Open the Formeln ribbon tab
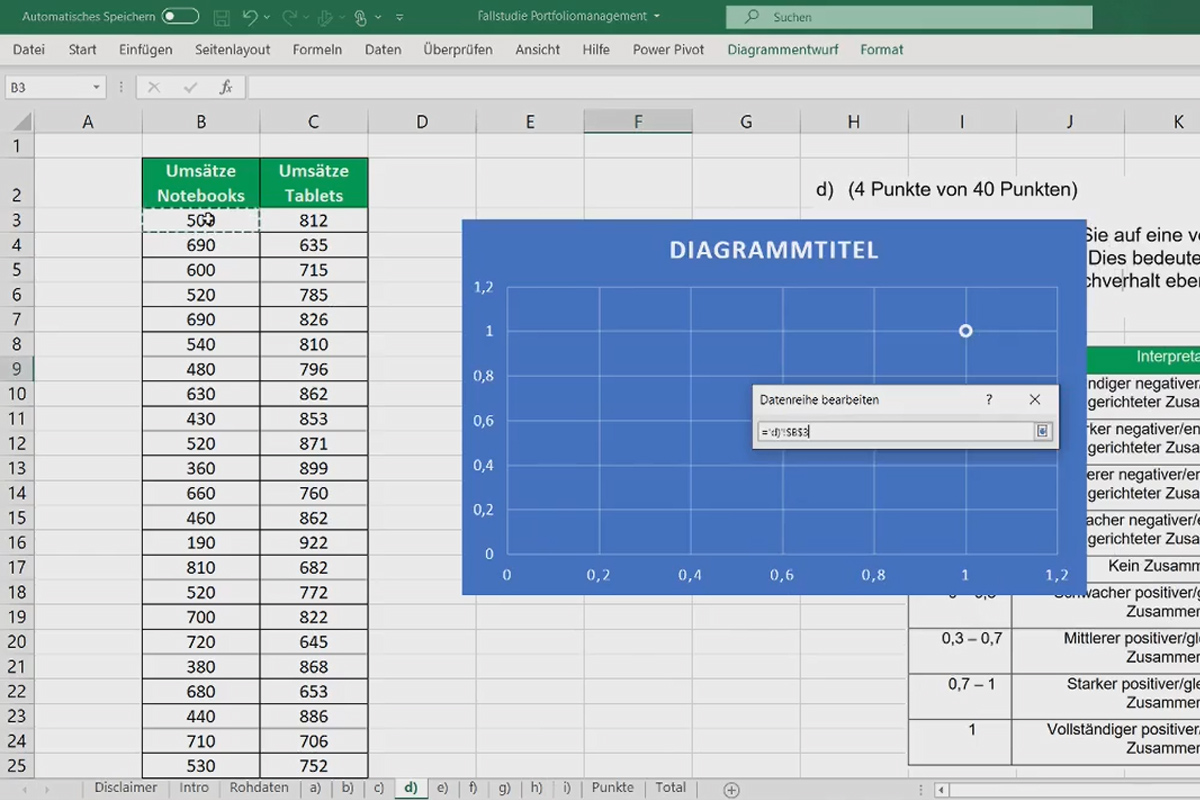 [317, 49]
